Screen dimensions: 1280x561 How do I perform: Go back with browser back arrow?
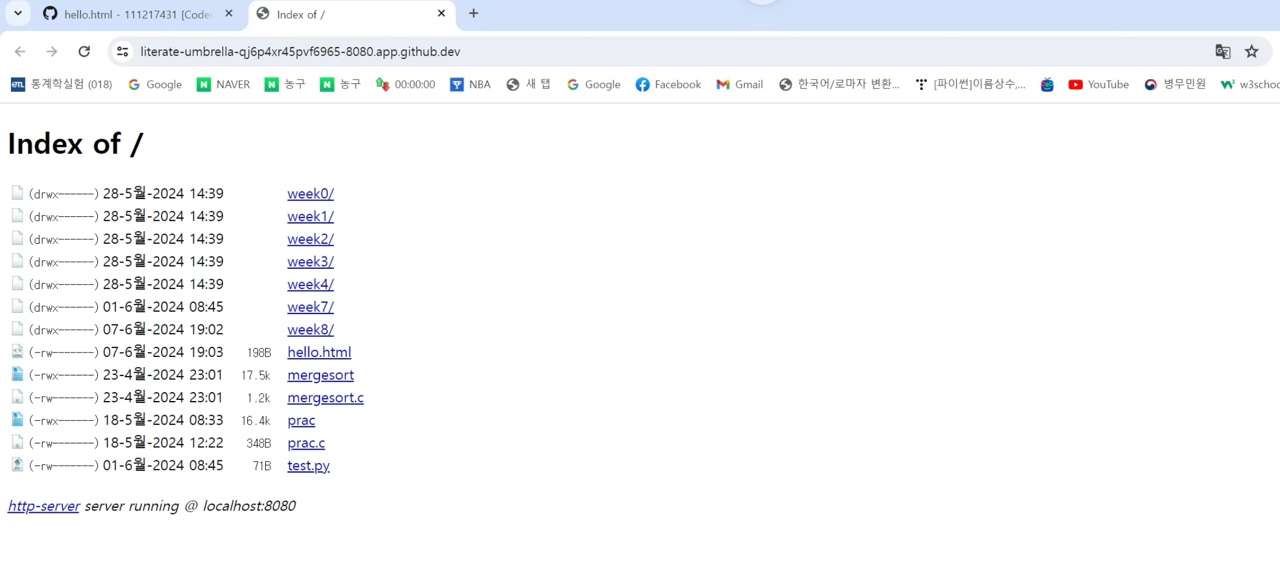tap(20, 51)
